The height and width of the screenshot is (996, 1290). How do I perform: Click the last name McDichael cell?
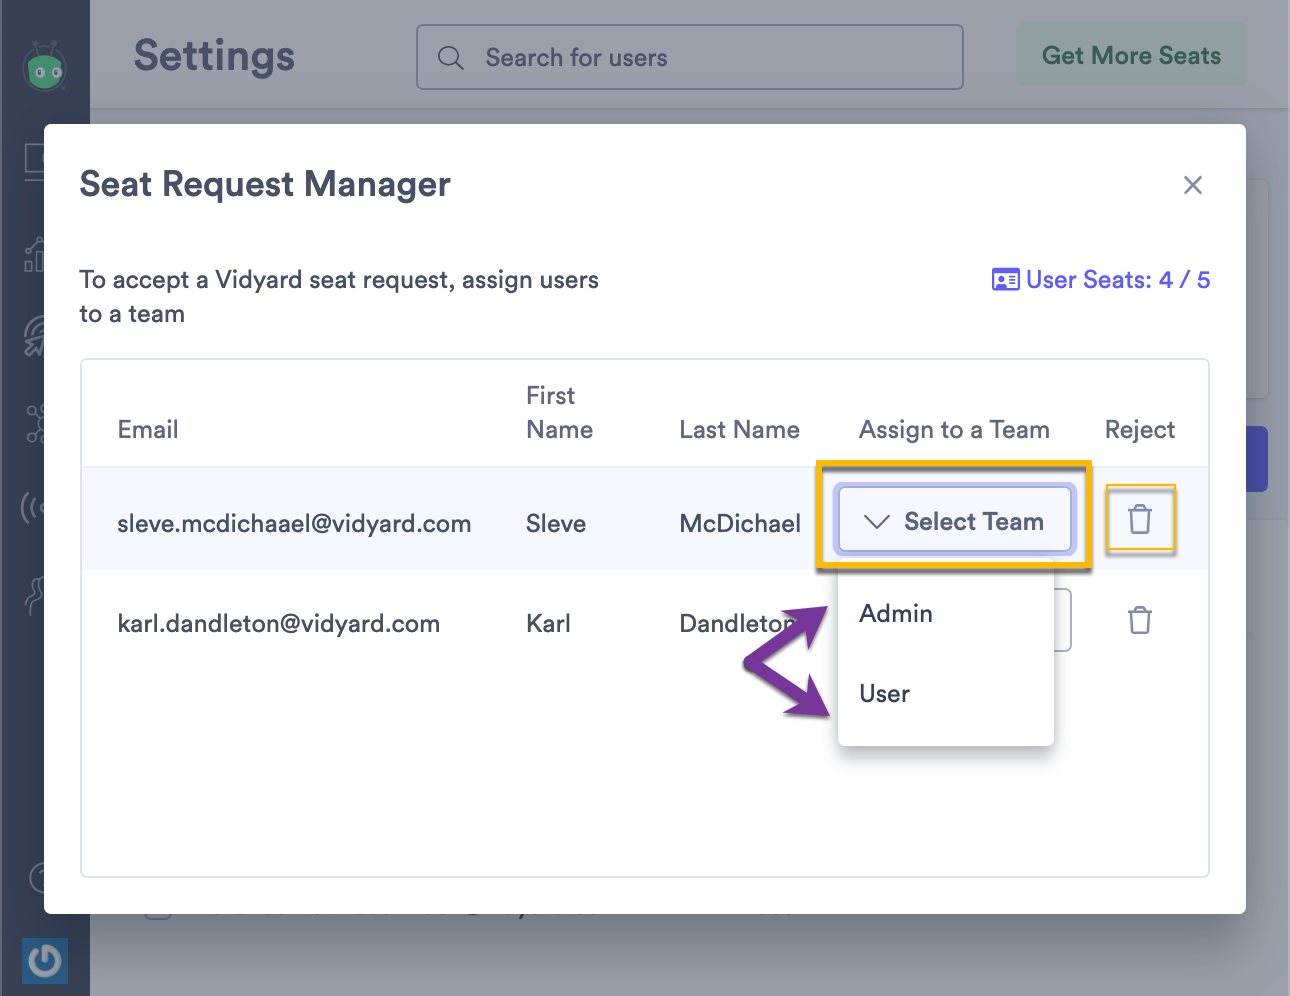click(x=740, y=523)
